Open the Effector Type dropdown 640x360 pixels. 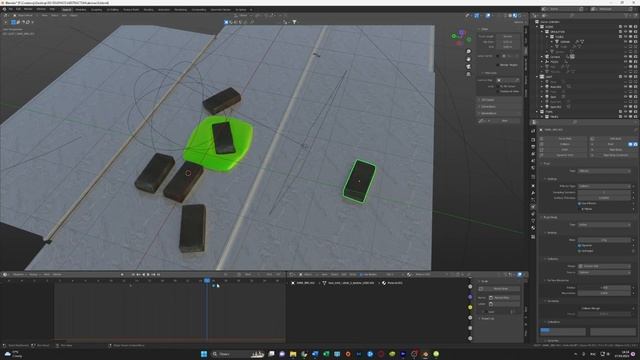click(604, 186)
